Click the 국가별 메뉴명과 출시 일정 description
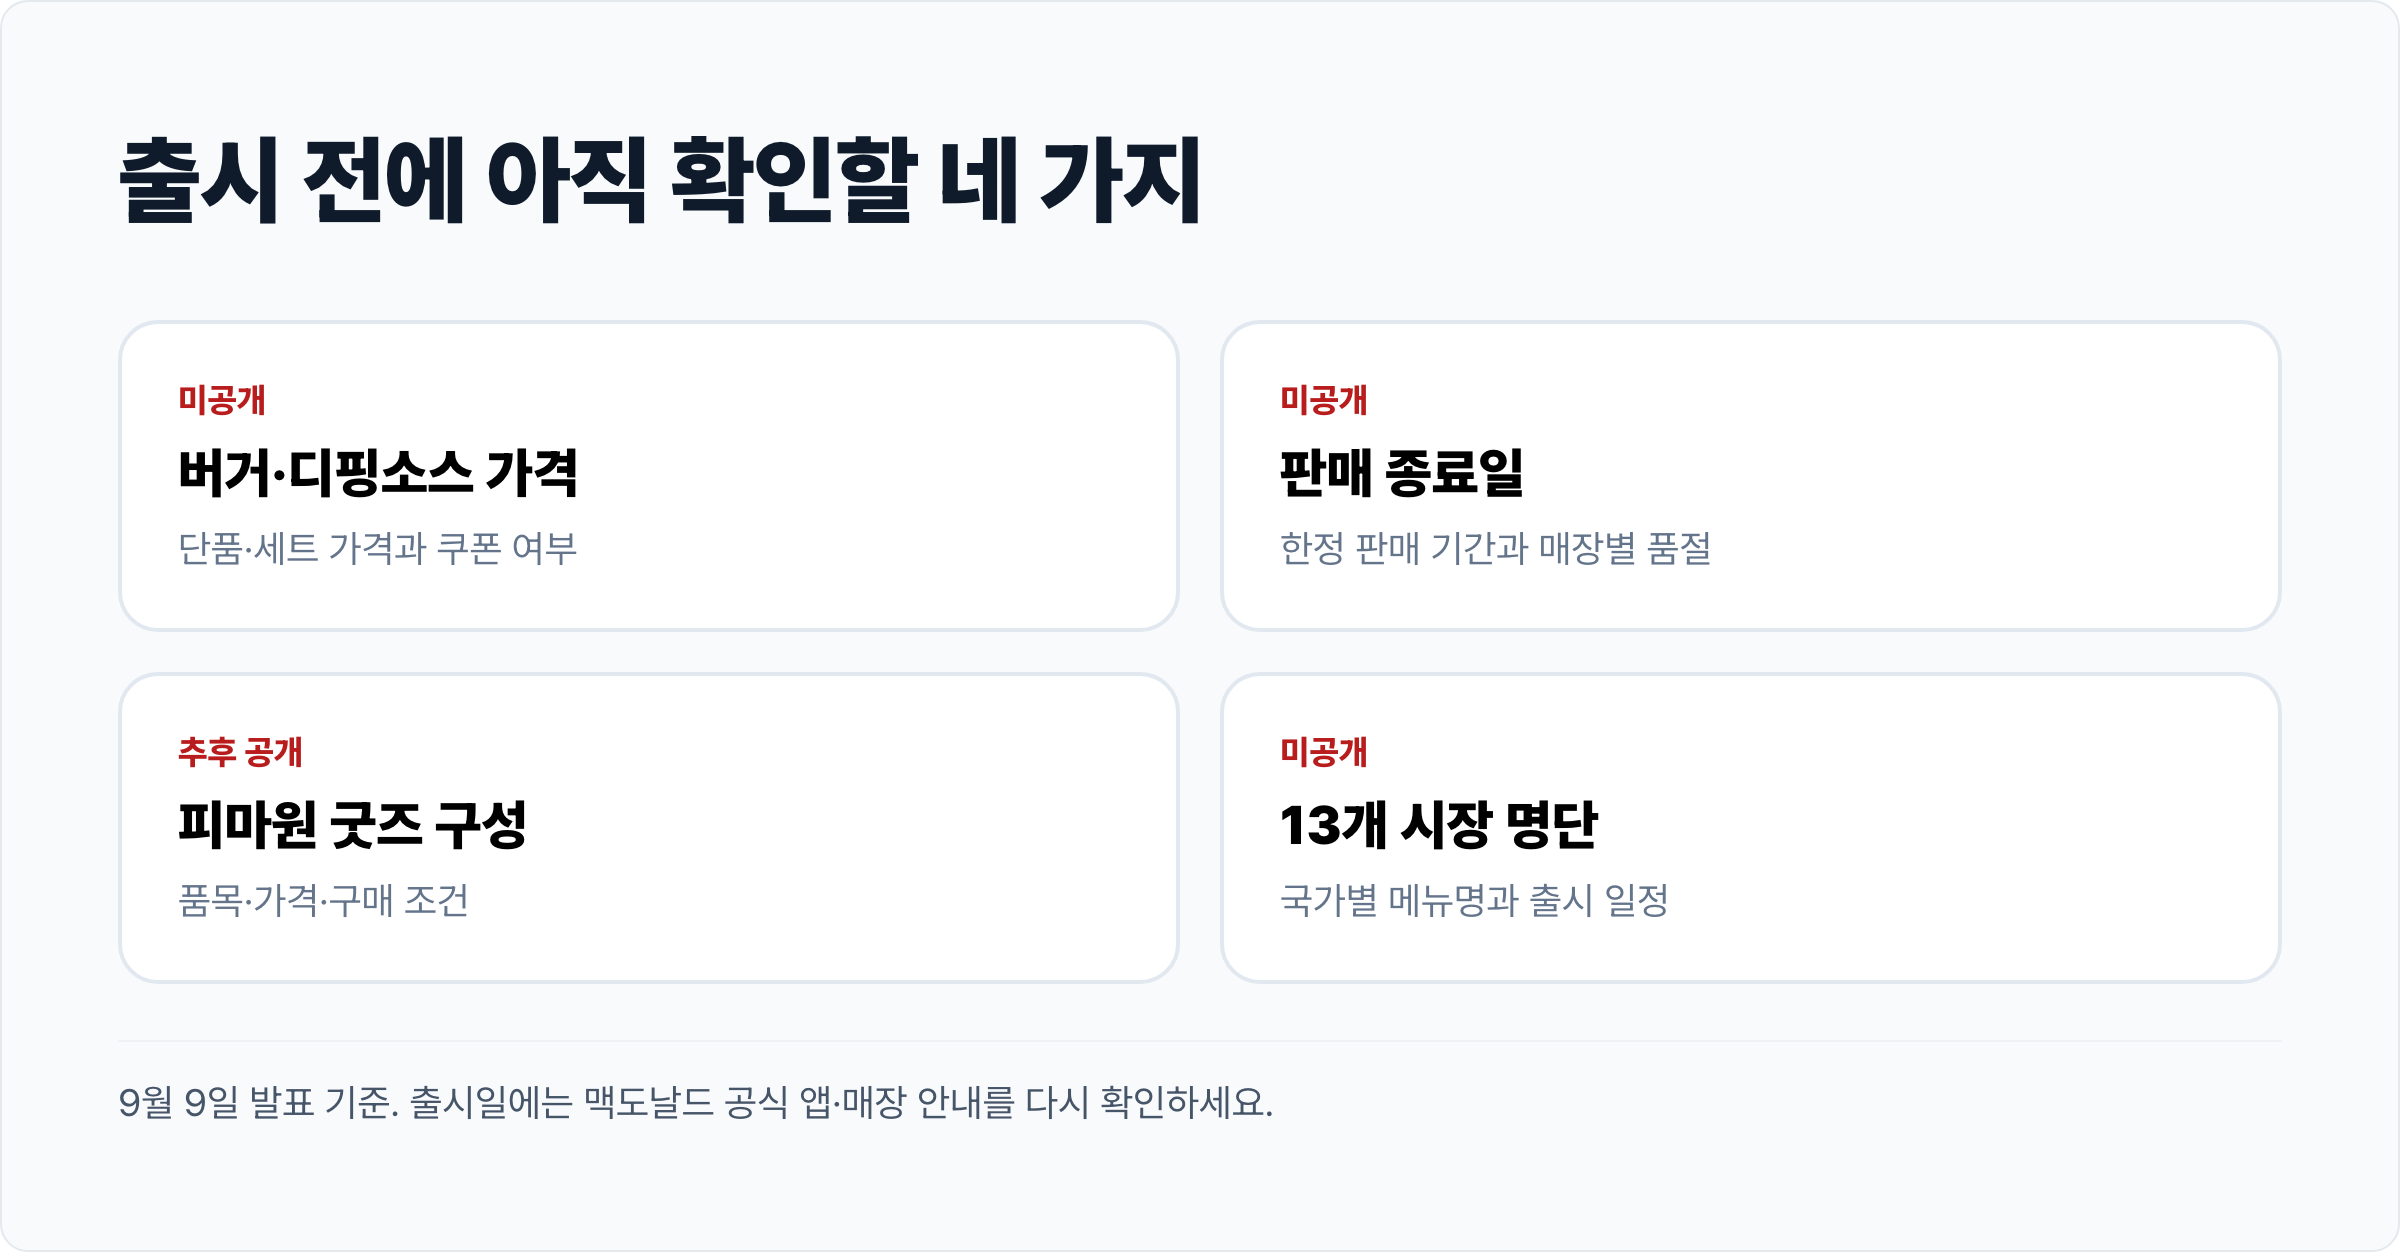This screenshot has width=2400, height=1252. (x=1475, y=900)
